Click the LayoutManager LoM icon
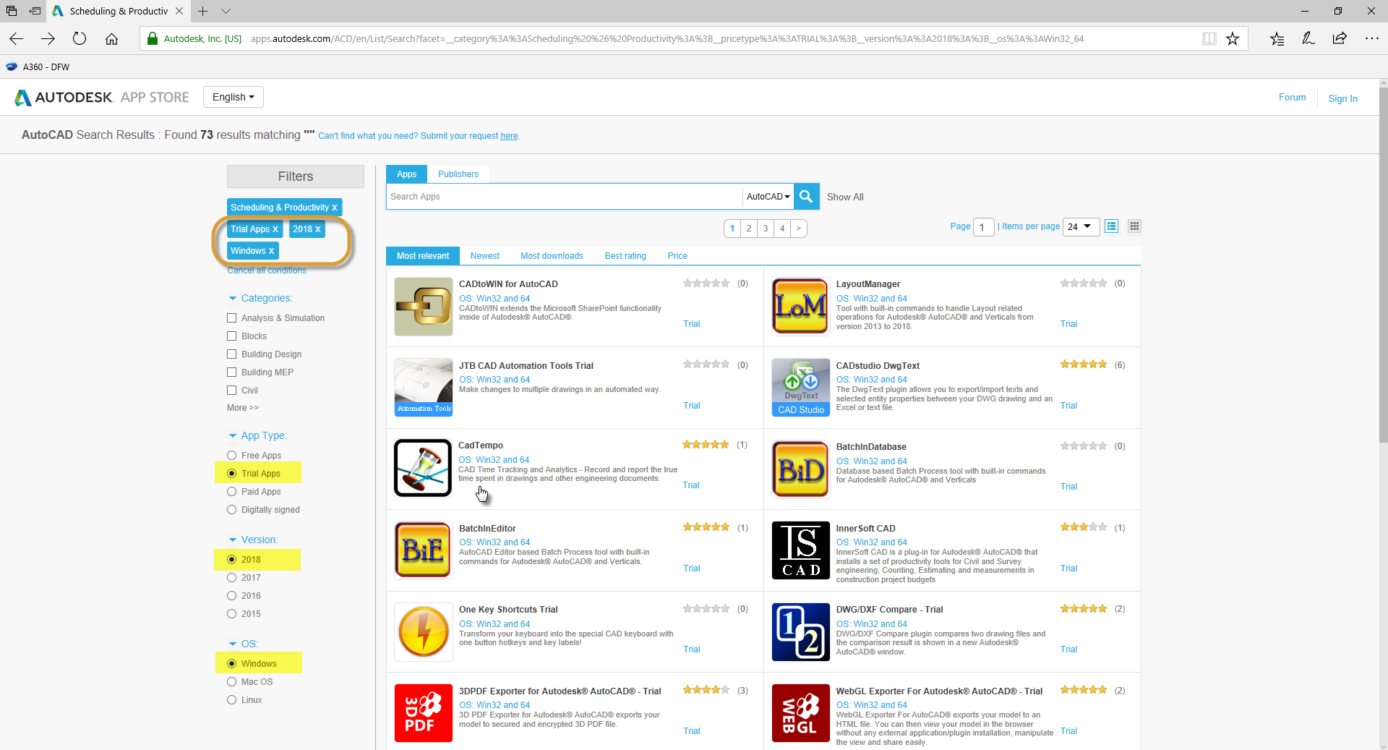Screen dimensions: 1388x750 (800, 306)
